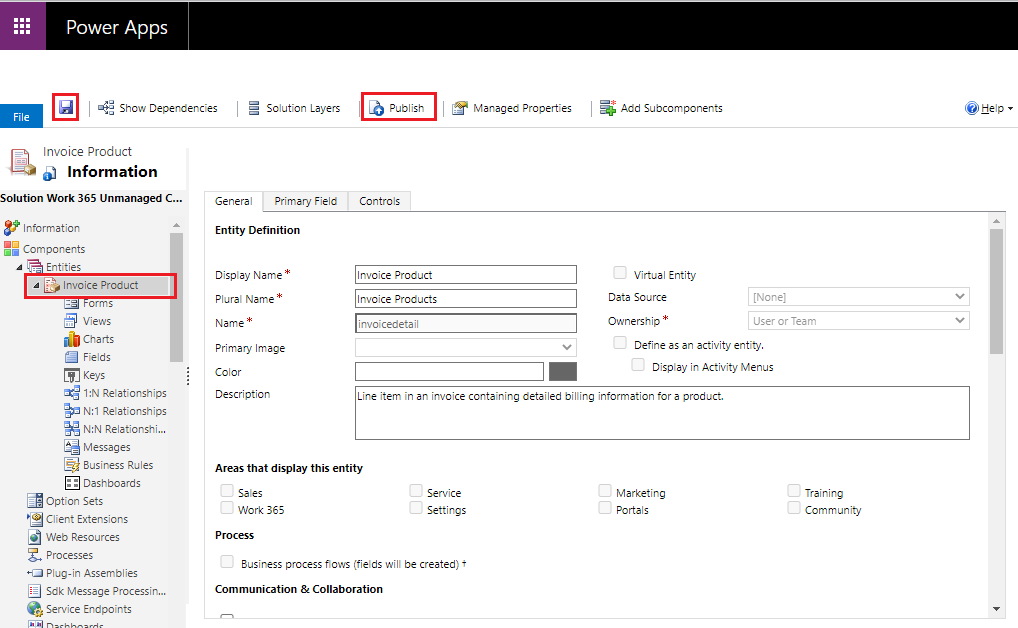This screenshot has height=628, width=1018.
Task: Open the Primary Image dropdown
Action: (x=466, y=347)
